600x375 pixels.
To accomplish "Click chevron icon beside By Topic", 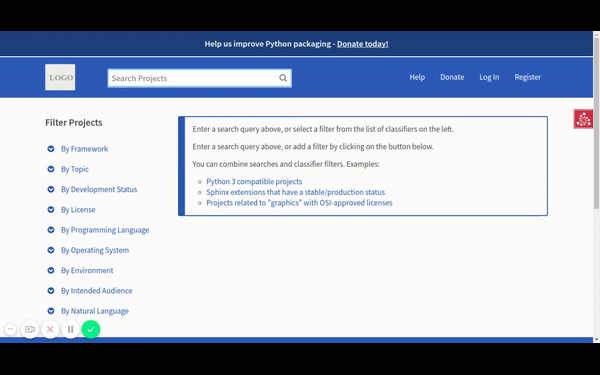I will click(51, 169).
